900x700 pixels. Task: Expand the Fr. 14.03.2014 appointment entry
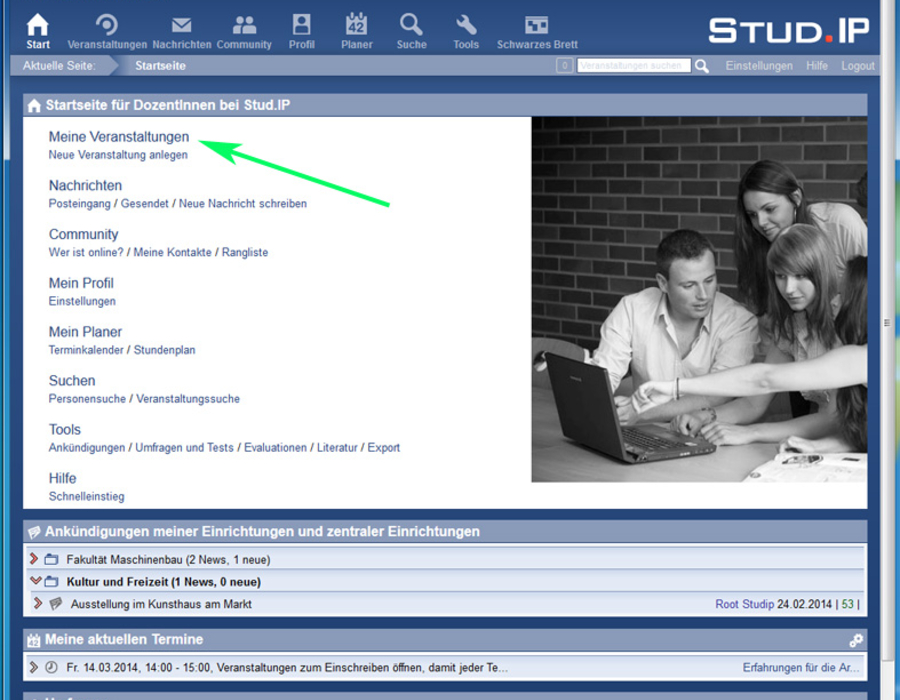[34, 667]
